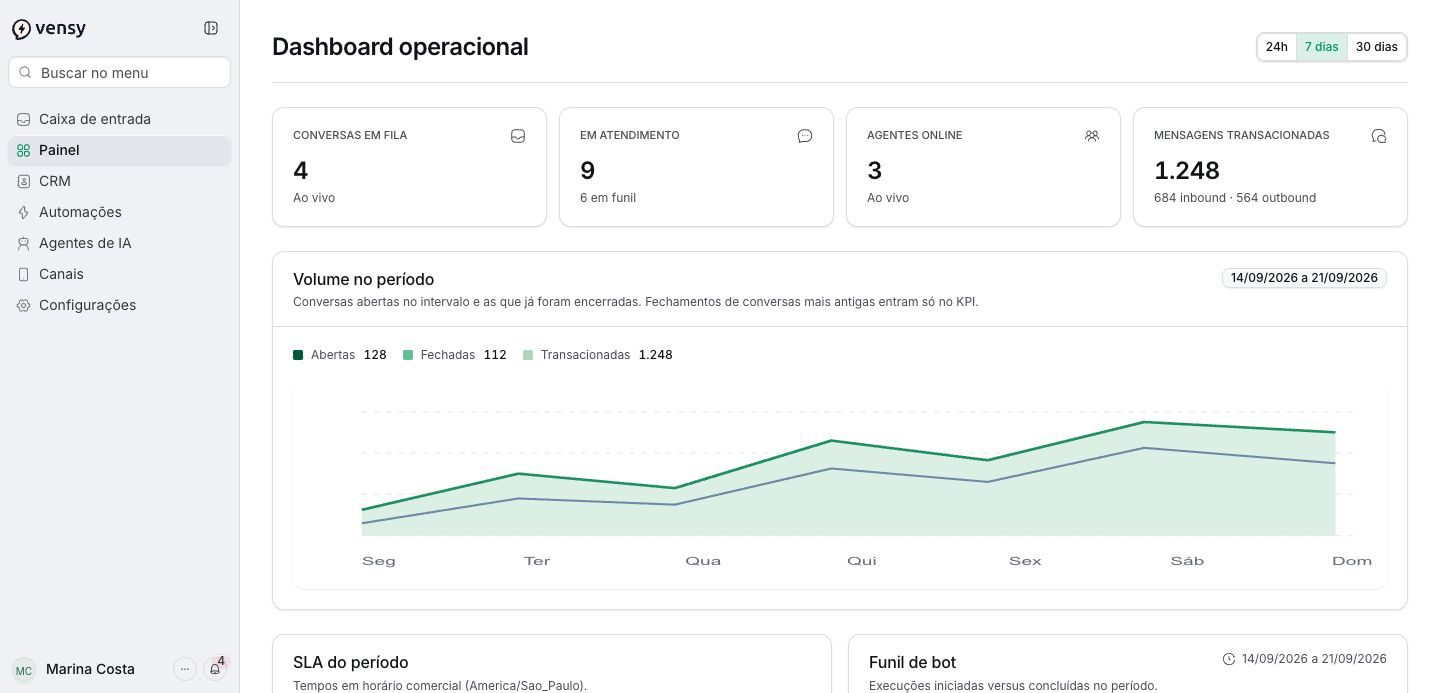Click the MC avatar of Marina Costa
Viewport: 1440px width, 693px height.
24,670
